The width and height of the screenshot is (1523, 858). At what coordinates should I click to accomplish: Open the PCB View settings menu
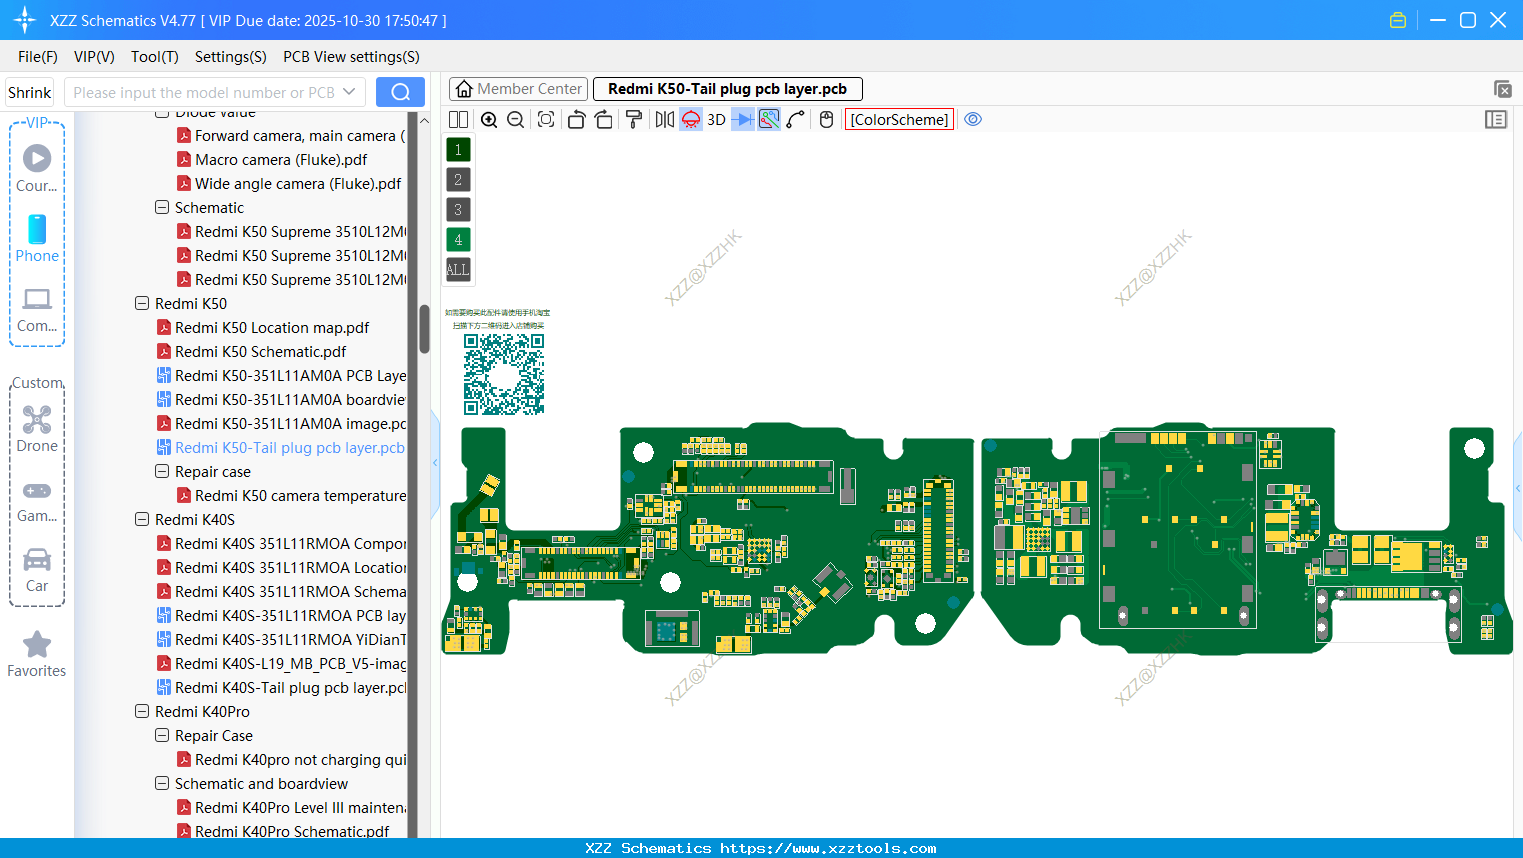tap(351, 57)
